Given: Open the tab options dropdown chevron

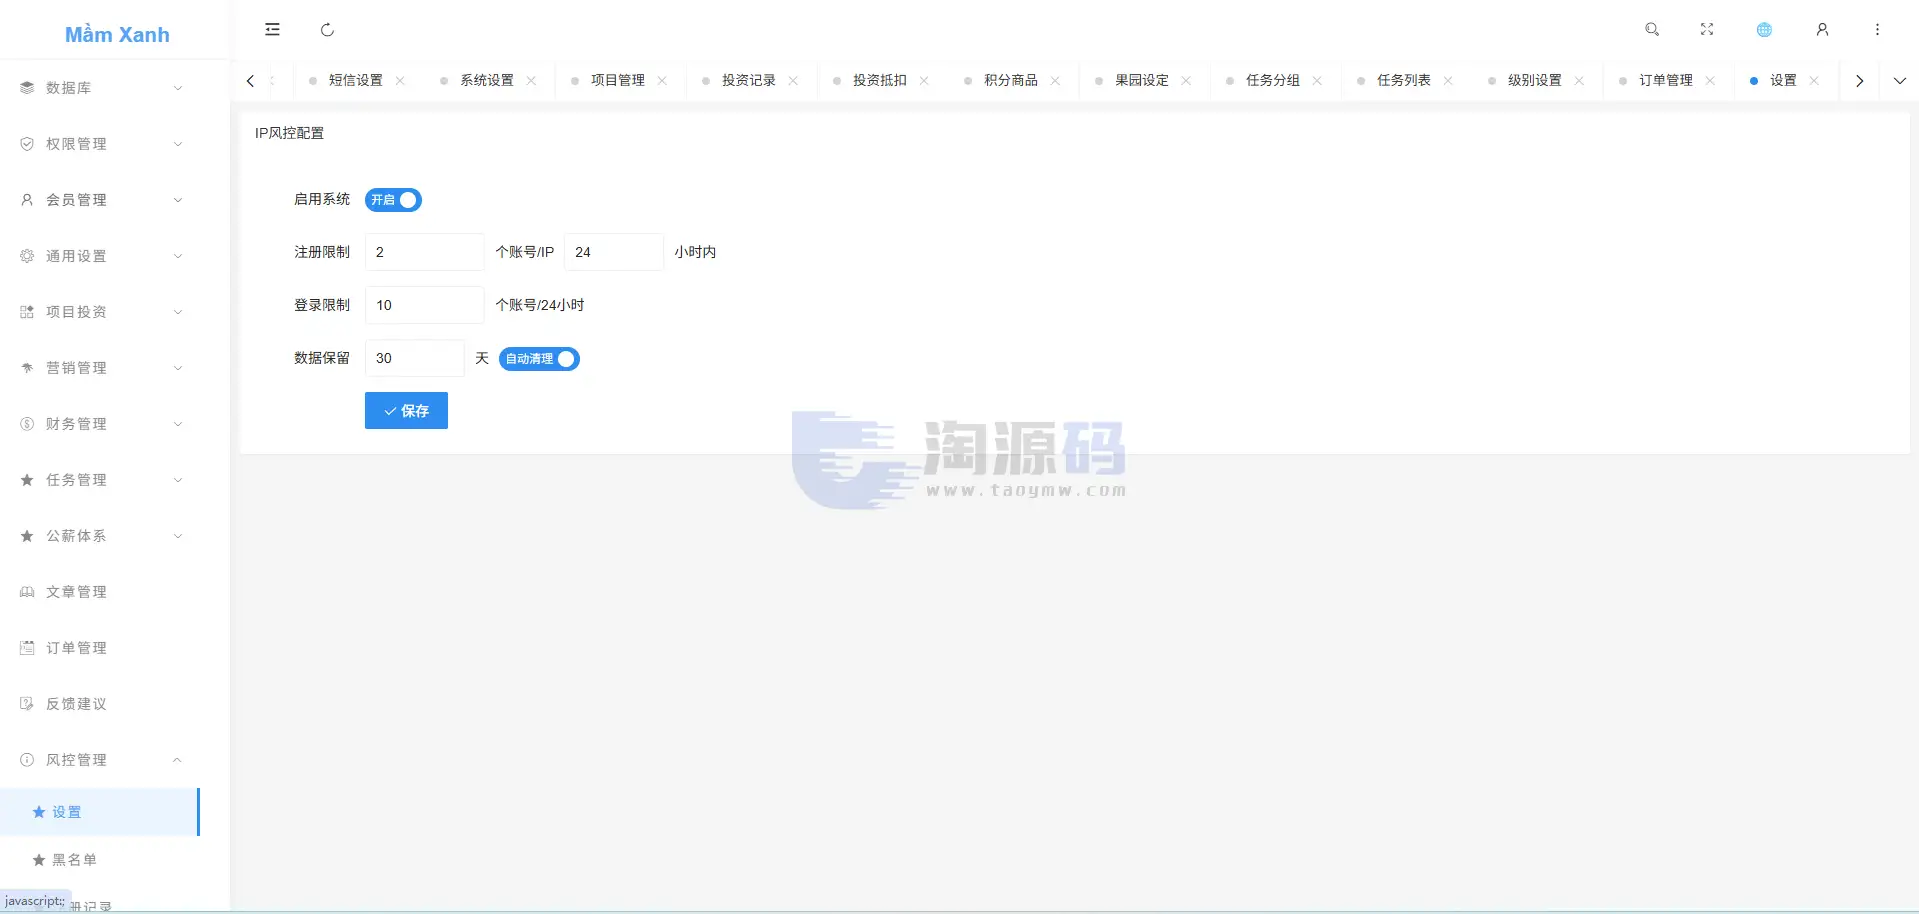Looking at the screenshot, I should pyautogui.click(x=1899, y=81).
